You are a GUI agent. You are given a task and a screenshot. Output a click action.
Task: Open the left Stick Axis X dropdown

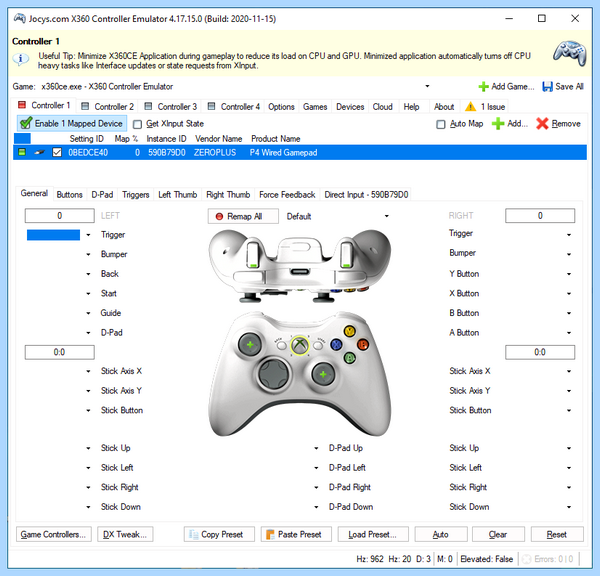(x=88, y=371)
